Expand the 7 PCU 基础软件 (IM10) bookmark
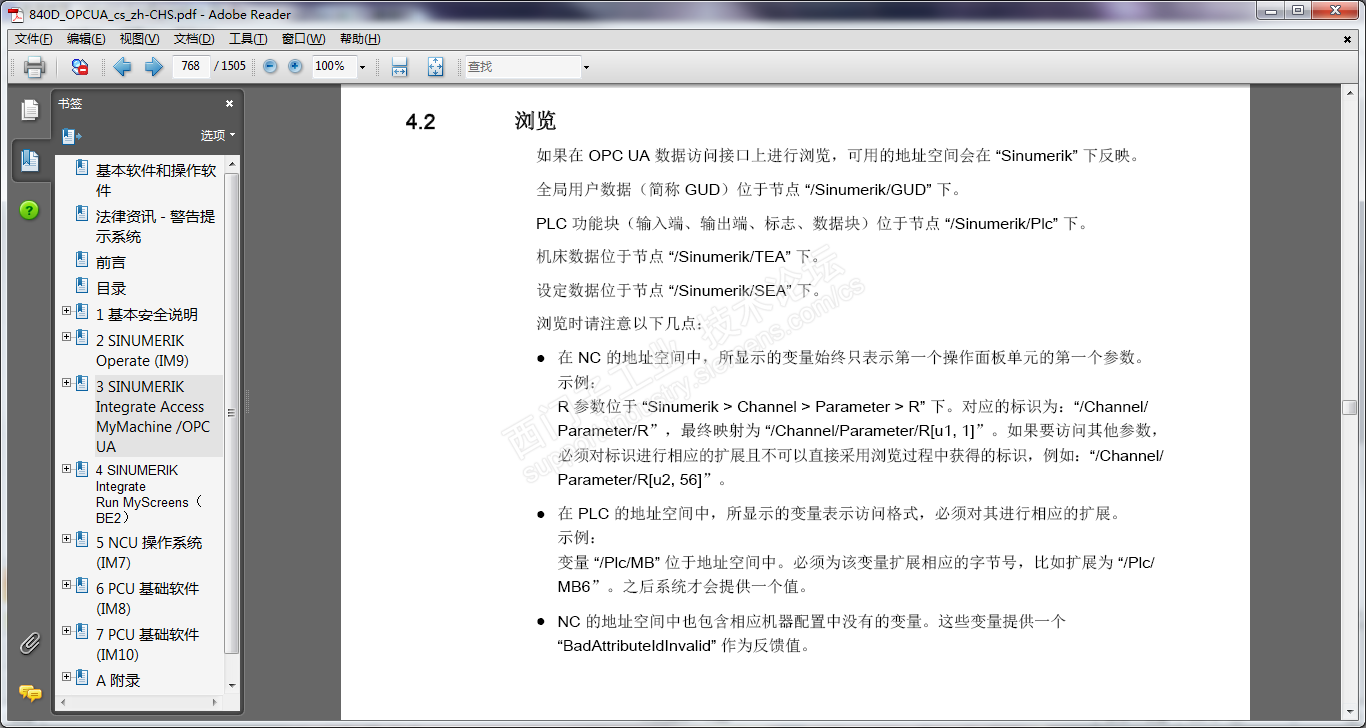 67,631
